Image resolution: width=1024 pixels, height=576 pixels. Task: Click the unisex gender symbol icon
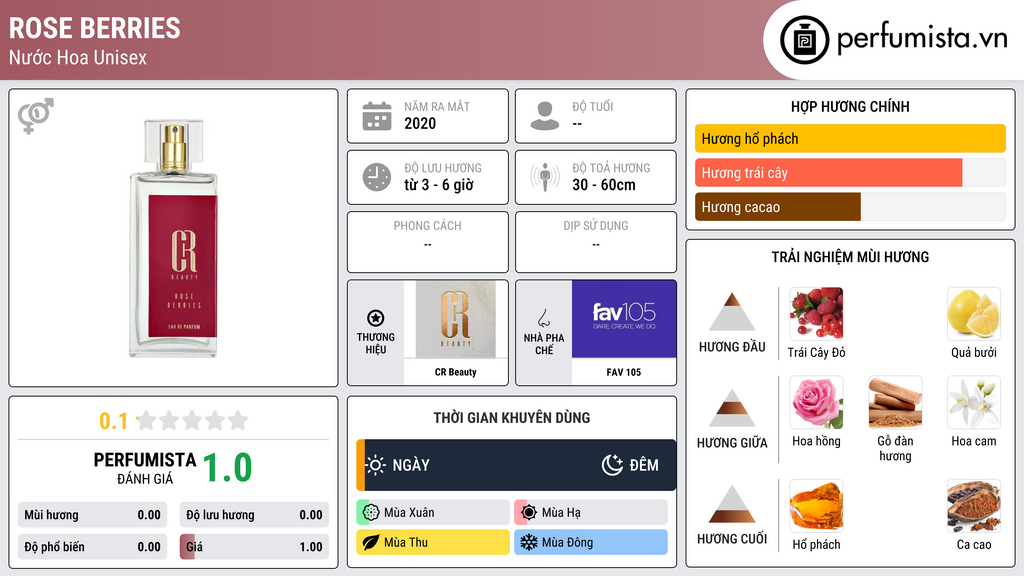[x=36, y=116]
